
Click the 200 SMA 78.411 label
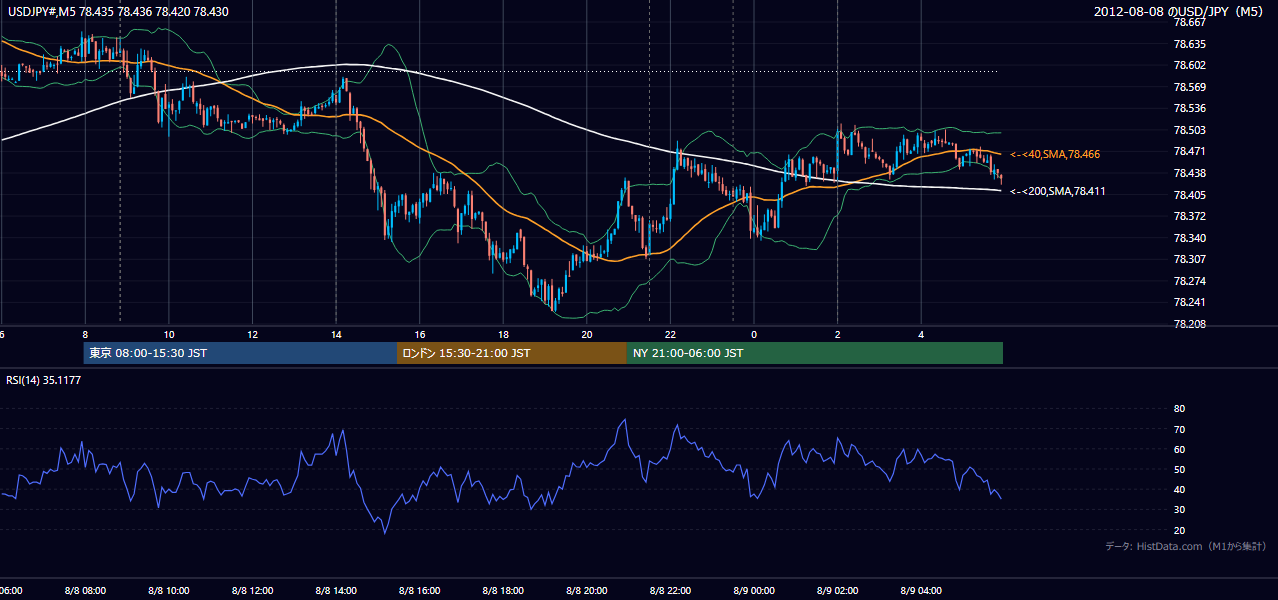[x=1058, y=191]
